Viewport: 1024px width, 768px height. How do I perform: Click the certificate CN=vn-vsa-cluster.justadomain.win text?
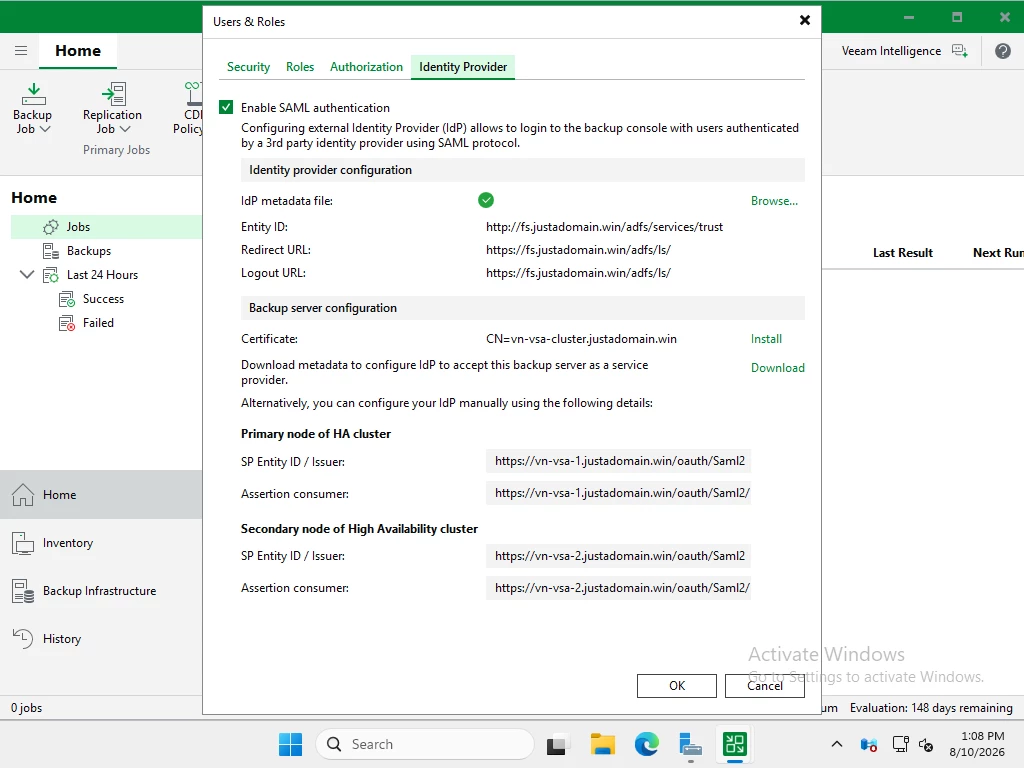pyautogui.click(x=581, y=339)
